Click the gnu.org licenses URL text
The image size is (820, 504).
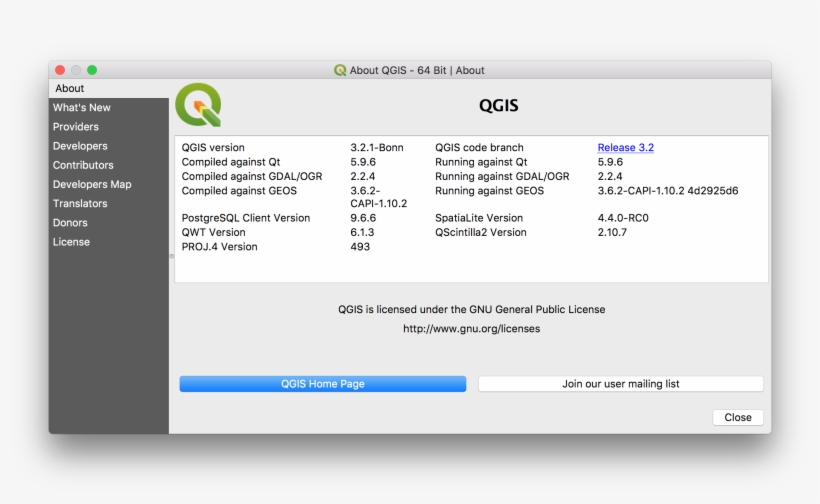tap(471, 329)
